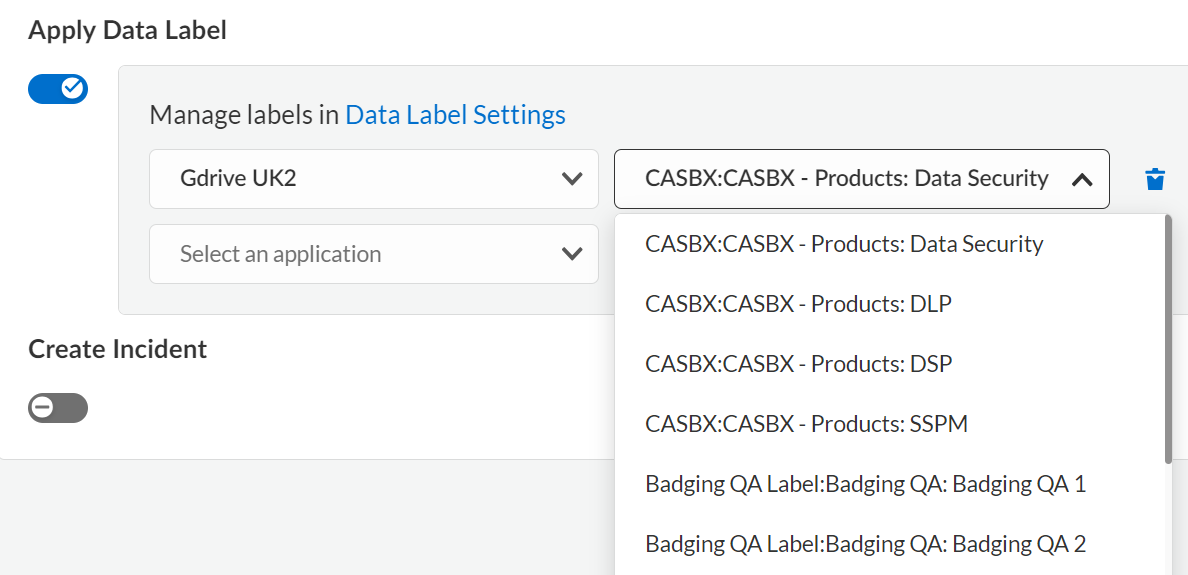The image size is (1188, 575).
Task: Click chevron beside Select an application
Action: [x=572, y=254]
